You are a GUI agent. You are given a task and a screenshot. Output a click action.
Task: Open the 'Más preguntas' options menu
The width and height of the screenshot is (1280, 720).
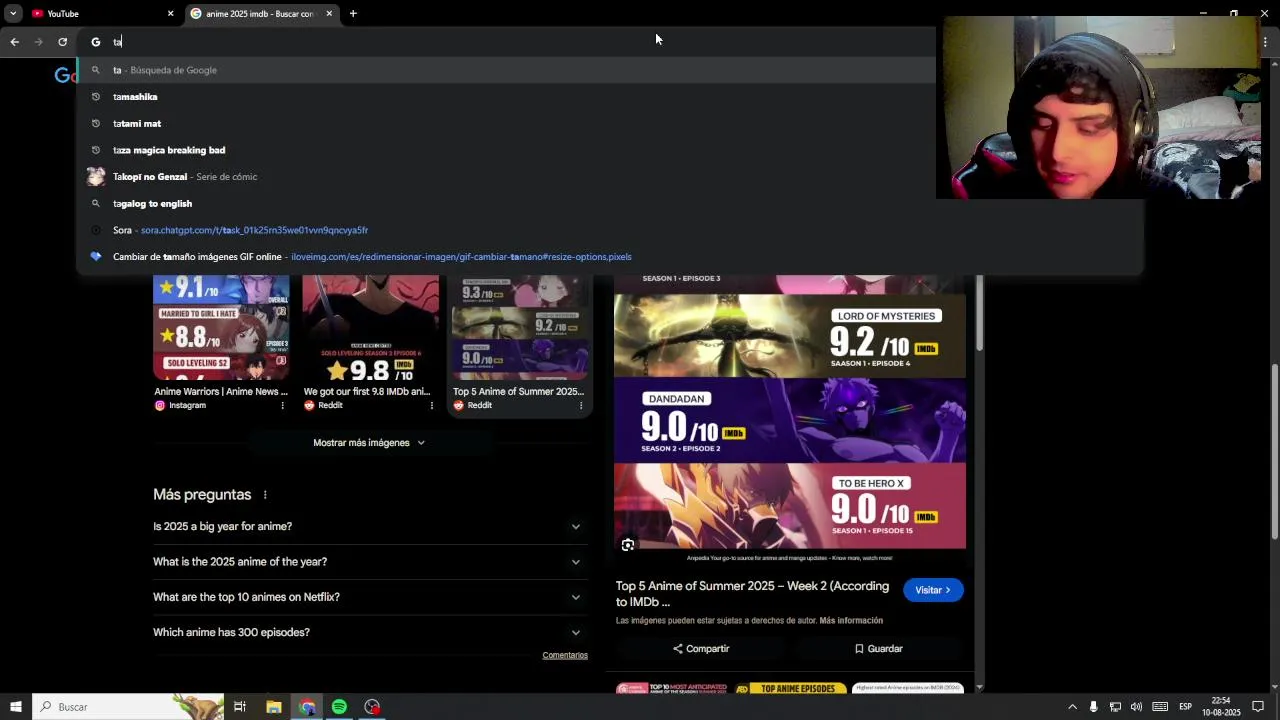[x=265, y=495]
